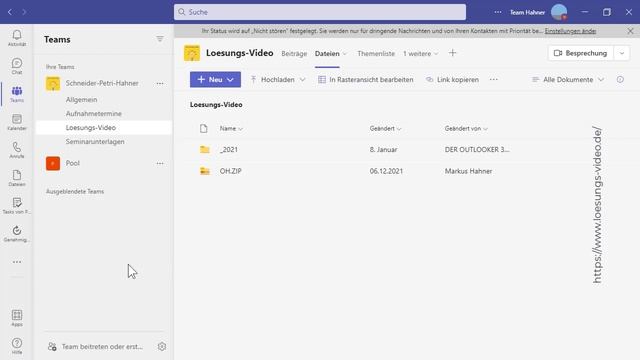Expand the Dateien tab chevron
640x360 pixels.
pos(344,54)
